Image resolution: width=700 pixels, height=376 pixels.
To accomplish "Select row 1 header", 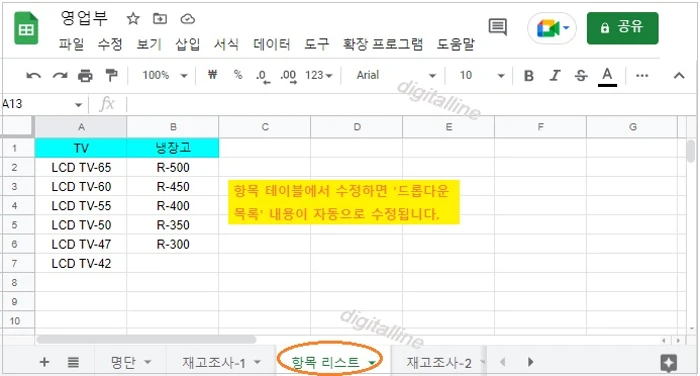I will [x=17, y=148].
